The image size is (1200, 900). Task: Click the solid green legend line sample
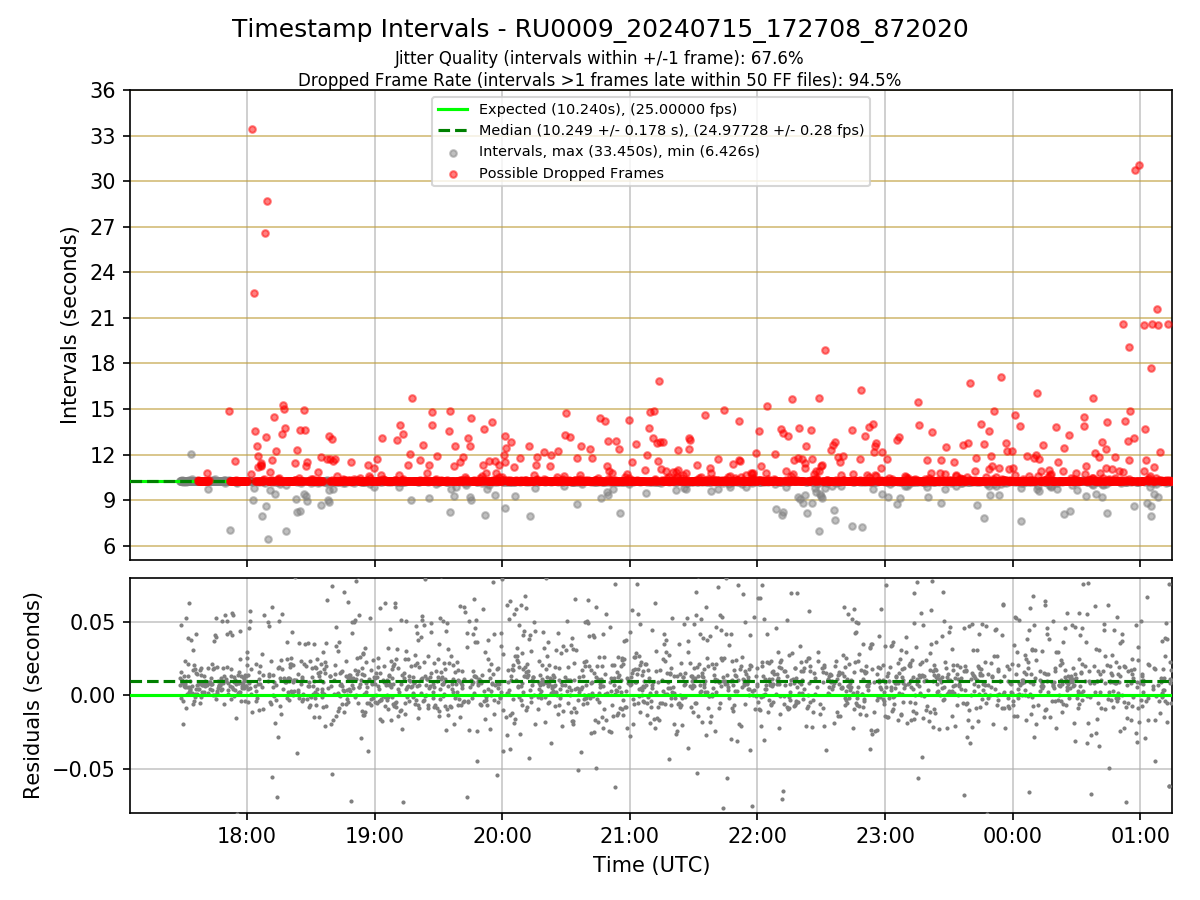[x=454, y=110]
